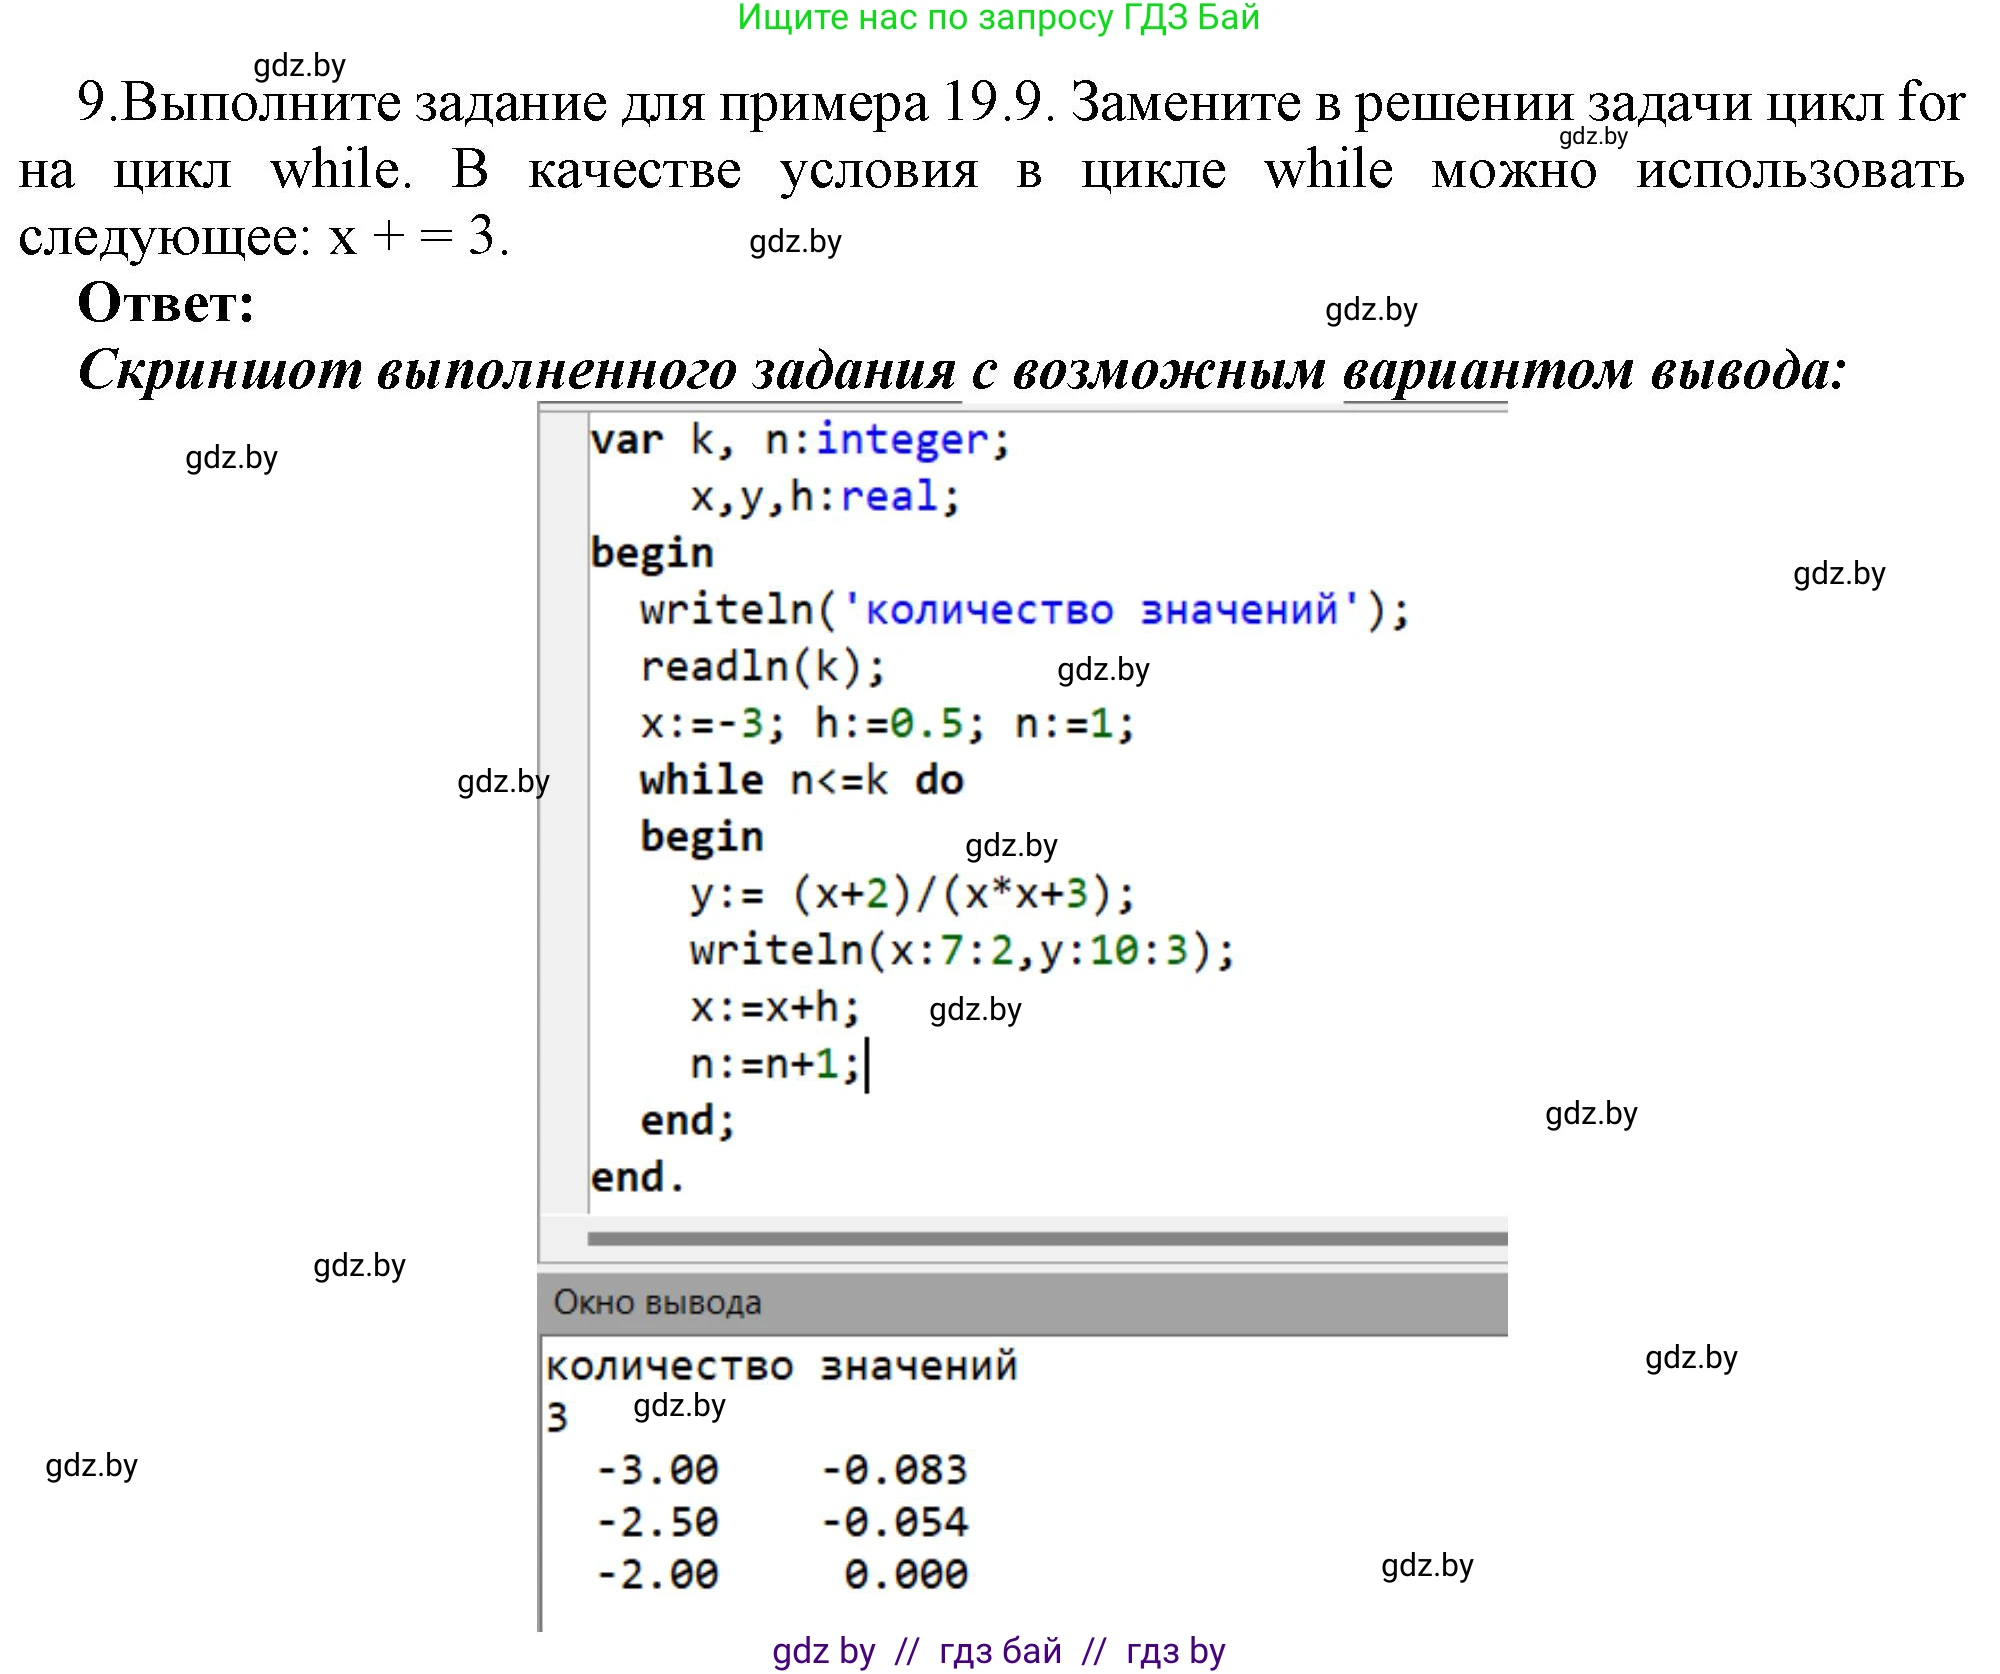Viewport: 2000px width, 1674px height.
Task: Select the 'while n<=k do' loop condition
Action: click(x=800, y=782)
